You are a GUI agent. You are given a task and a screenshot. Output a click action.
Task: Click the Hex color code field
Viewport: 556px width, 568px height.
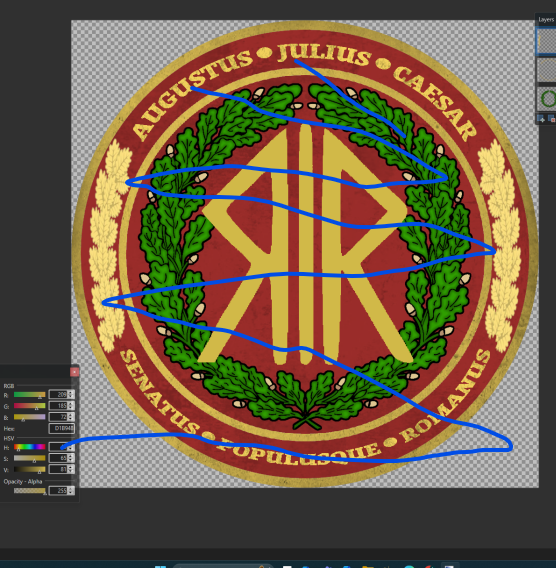tap(62, 428)
